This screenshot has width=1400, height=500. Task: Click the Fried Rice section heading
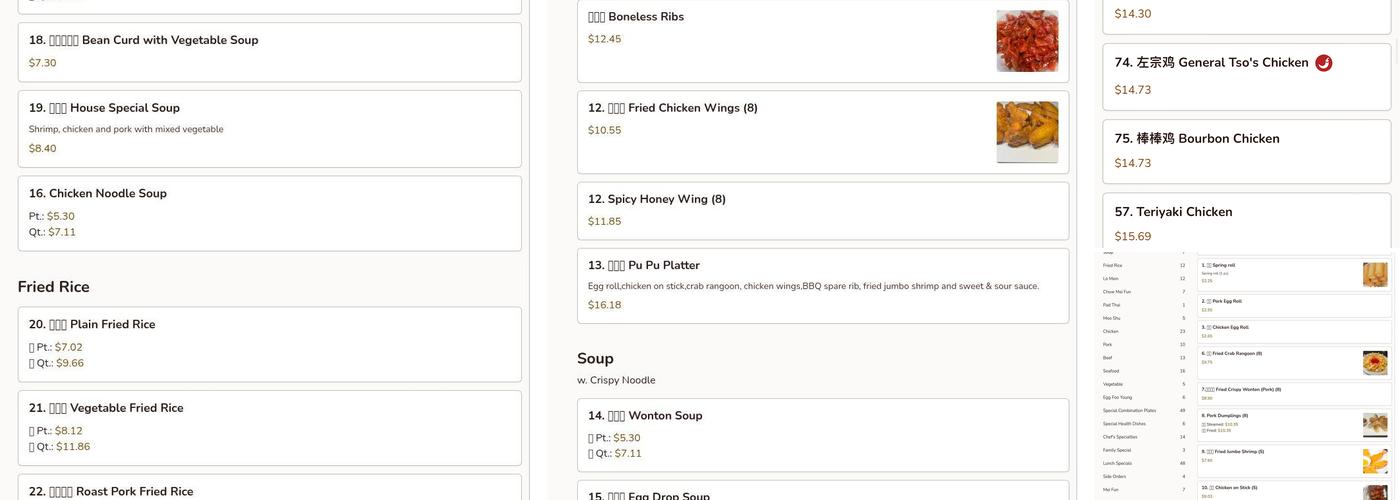pos(54,287)
